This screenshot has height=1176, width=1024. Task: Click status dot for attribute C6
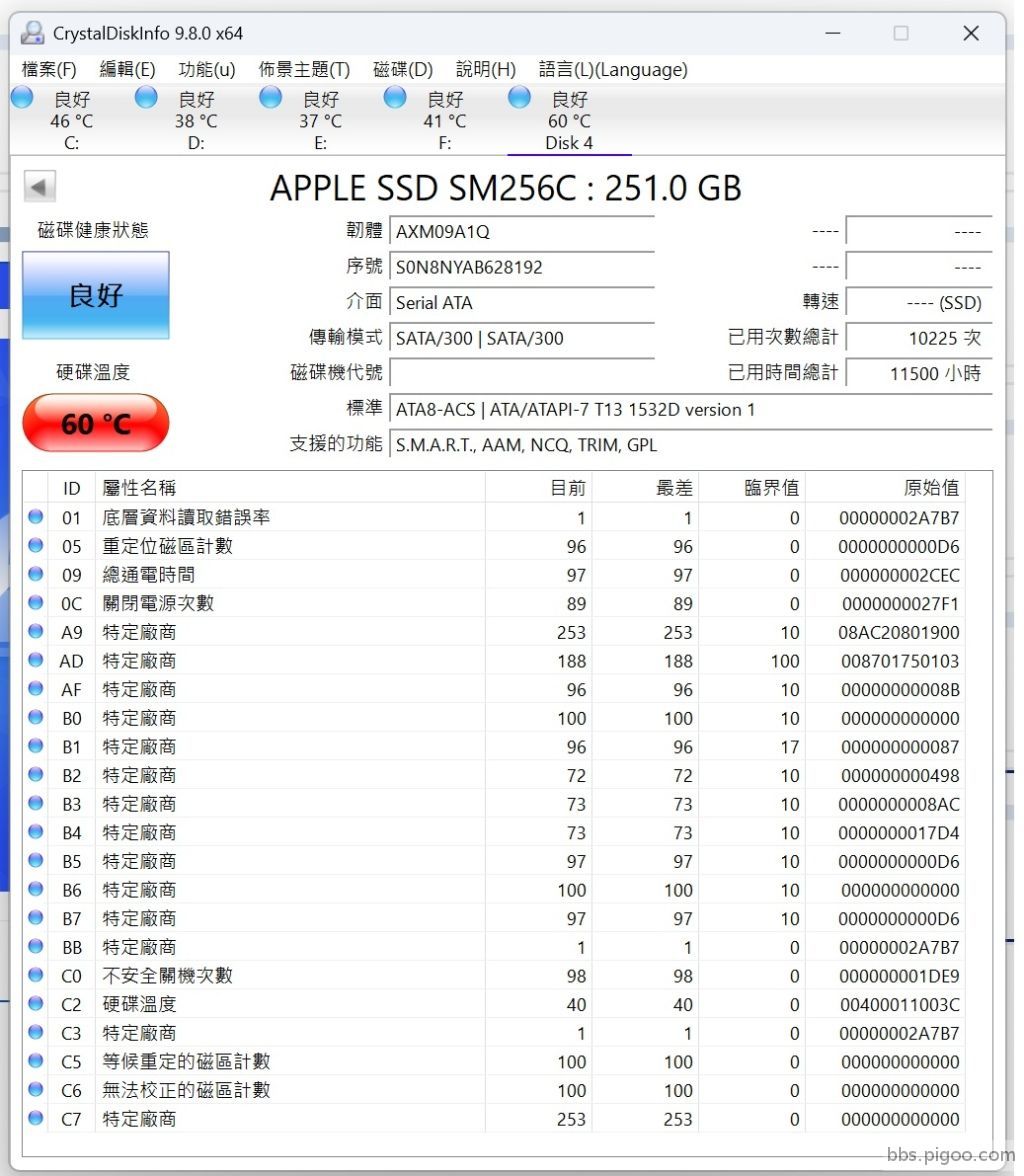35,1090
